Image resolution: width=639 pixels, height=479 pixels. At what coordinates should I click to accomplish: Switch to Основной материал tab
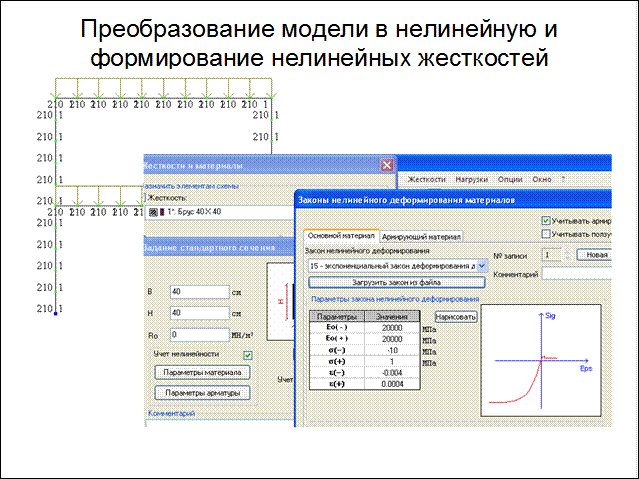(341, 236)
